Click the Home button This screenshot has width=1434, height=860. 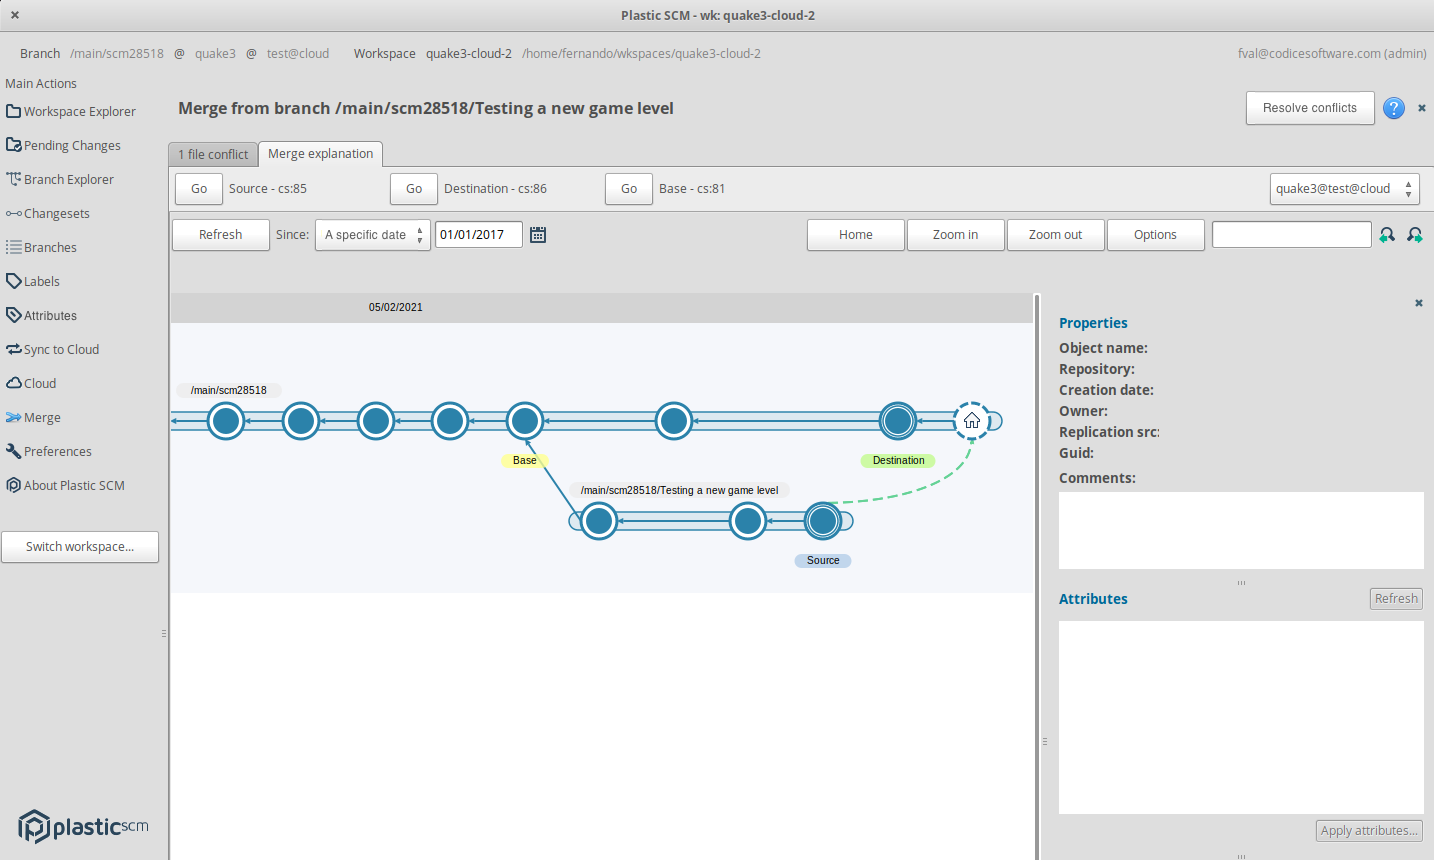point(856,235)
